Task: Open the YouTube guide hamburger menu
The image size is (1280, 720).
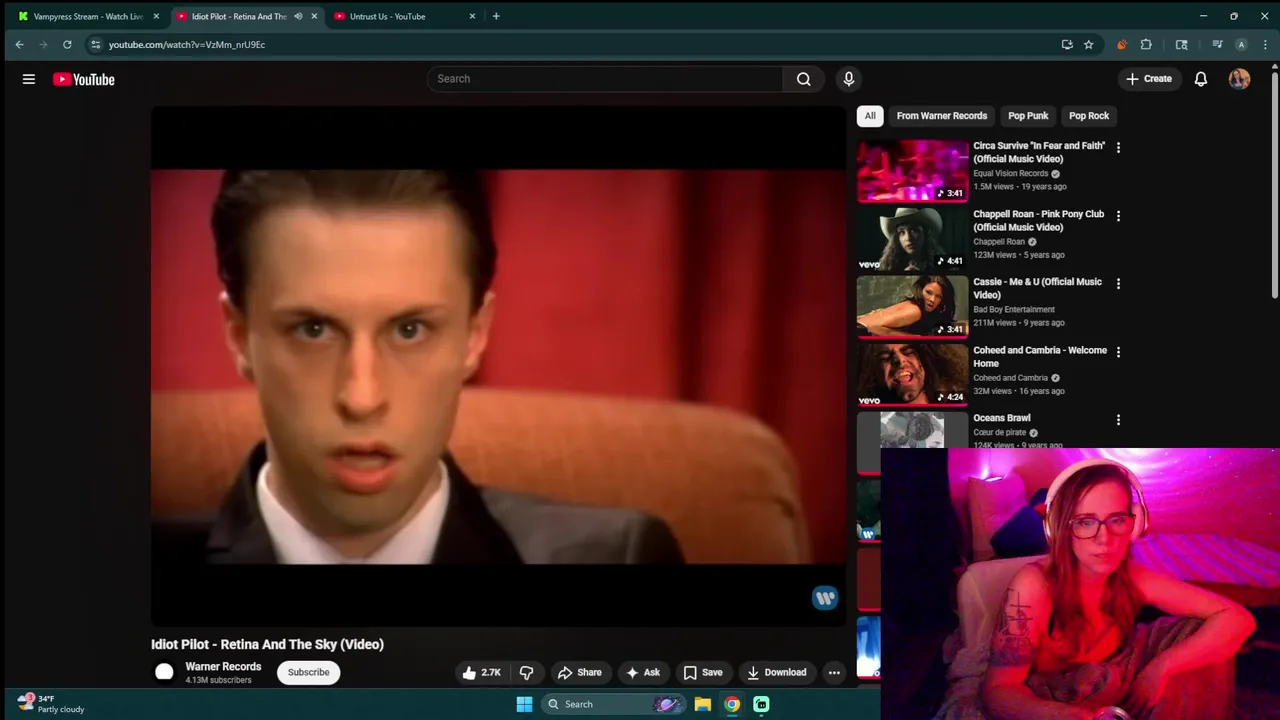Action: pos(29,79)
